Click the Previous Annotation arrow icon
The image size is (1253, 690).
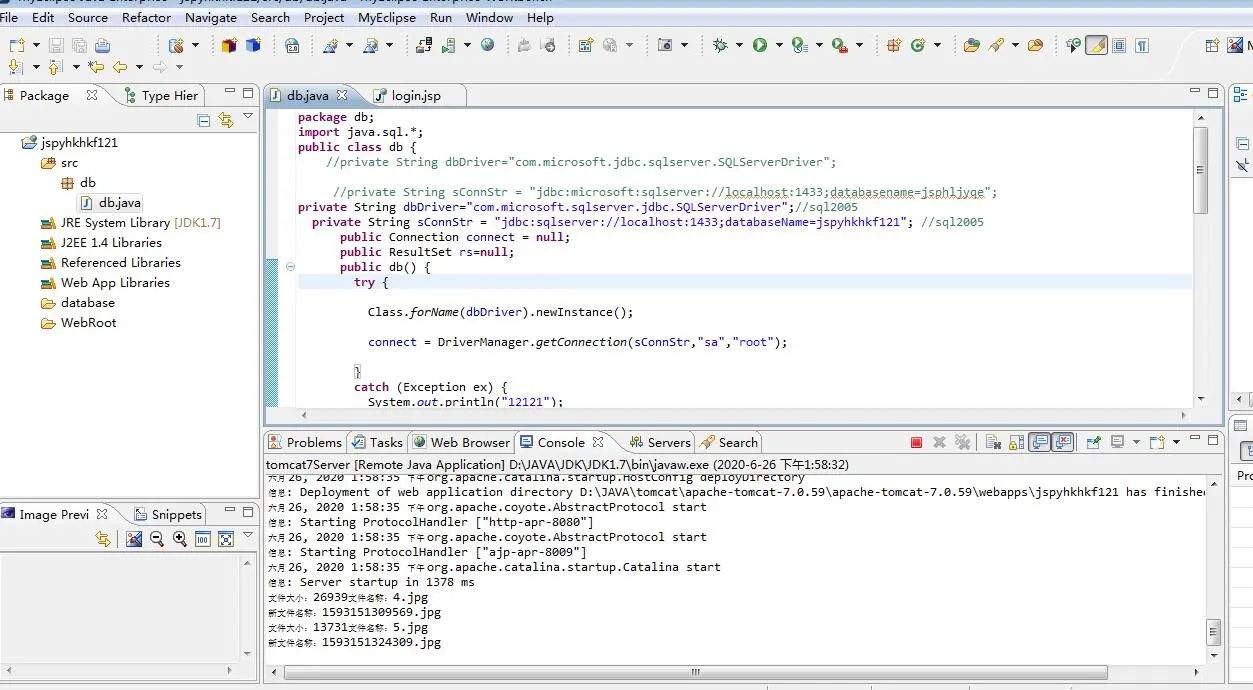(x=54, y=67)
